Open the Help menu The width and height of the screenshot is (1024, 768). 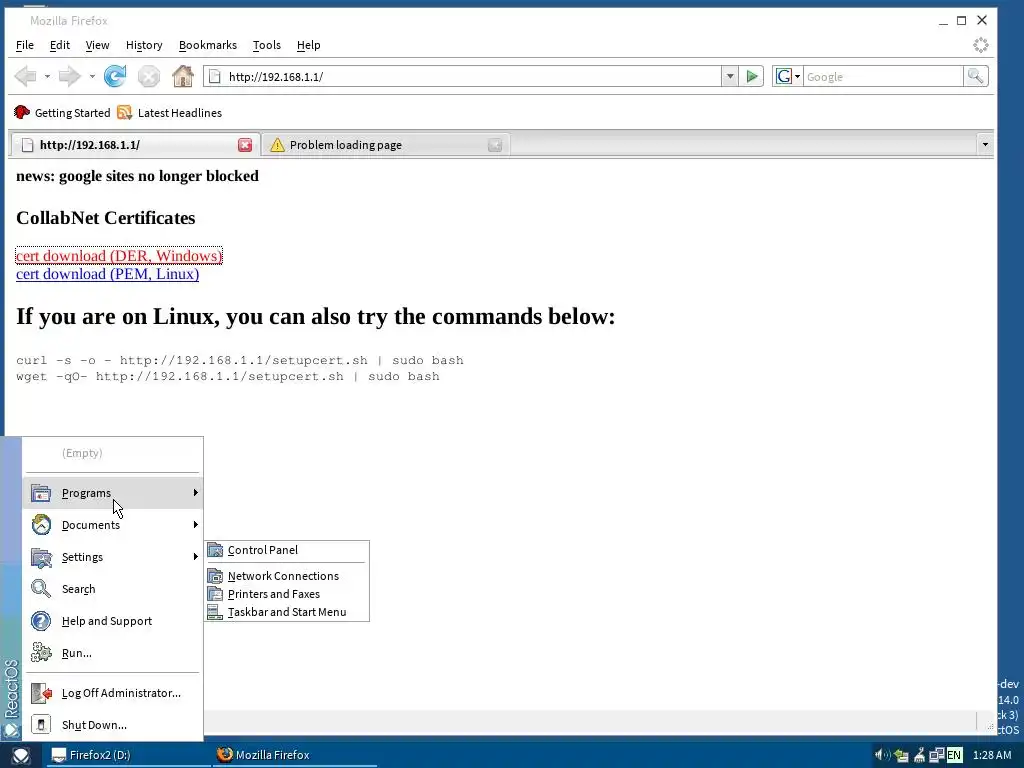[x=308, y=45]
